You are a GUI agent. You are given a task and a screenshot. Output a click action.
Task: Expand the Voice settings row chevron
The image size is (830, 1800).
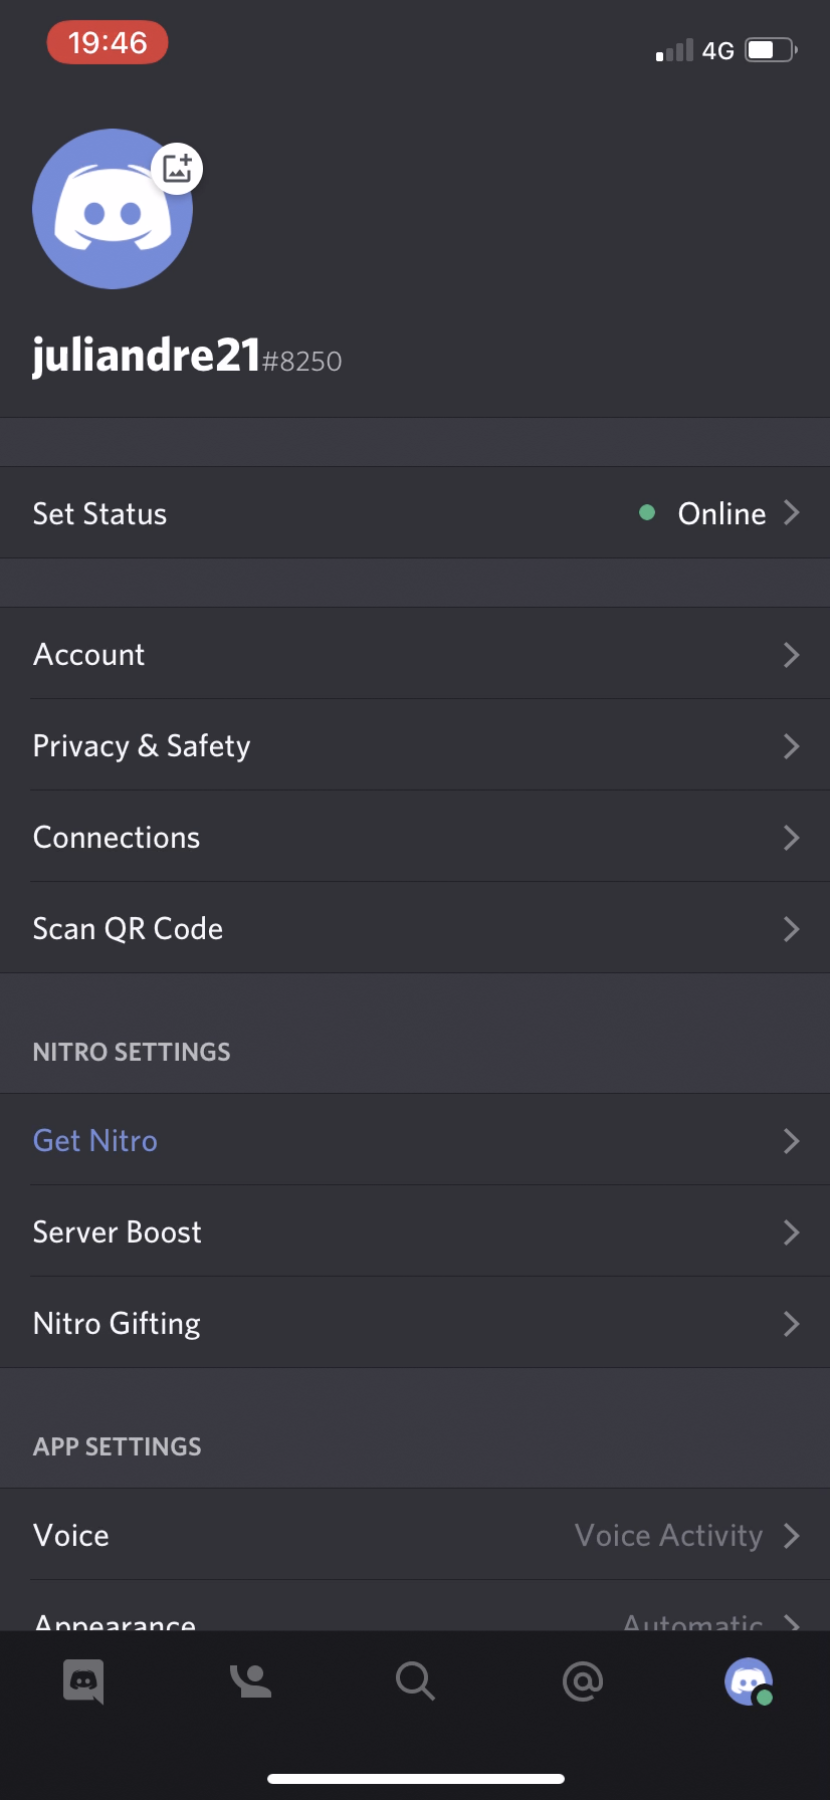click(791, 1536)
